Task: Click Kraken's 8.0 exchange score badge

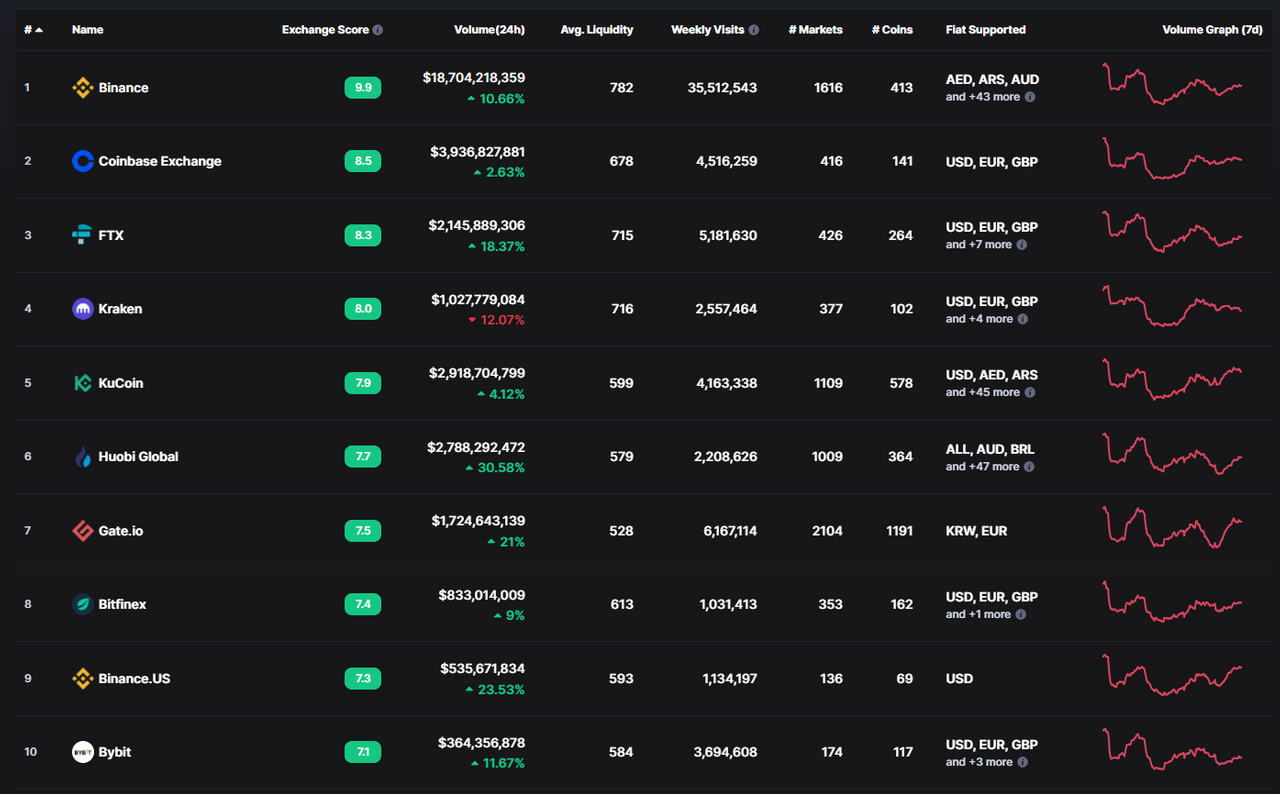Action: (363, 309)
